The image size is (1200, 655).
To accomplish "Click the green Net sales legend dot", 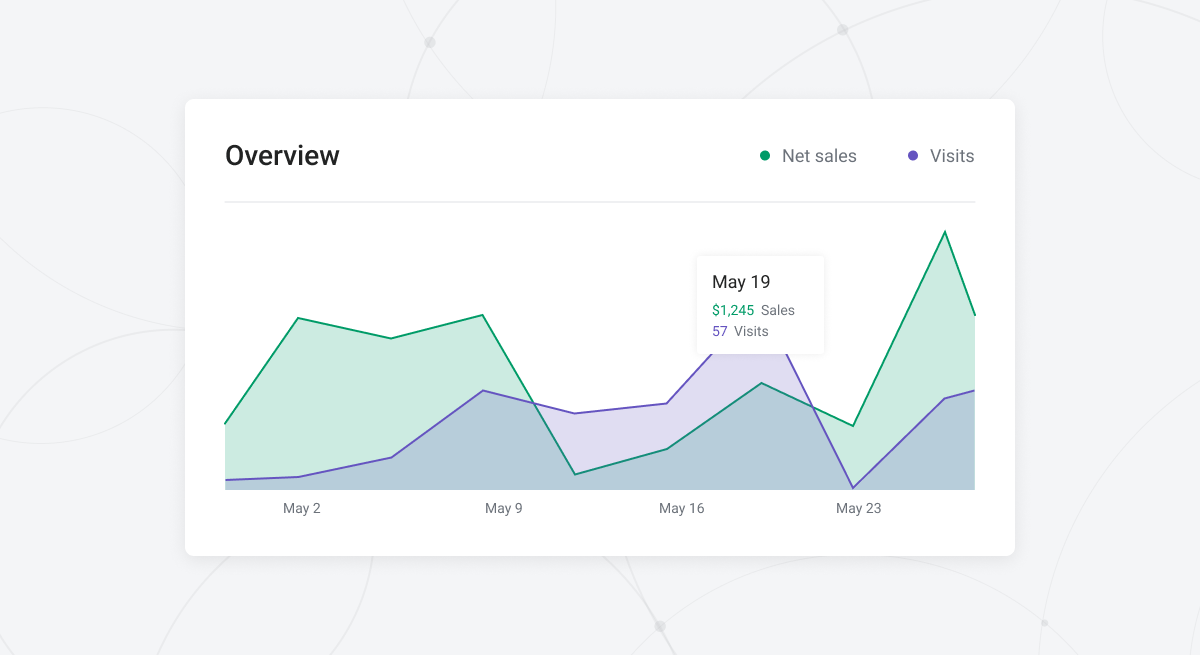I will (x=765, y=156).
